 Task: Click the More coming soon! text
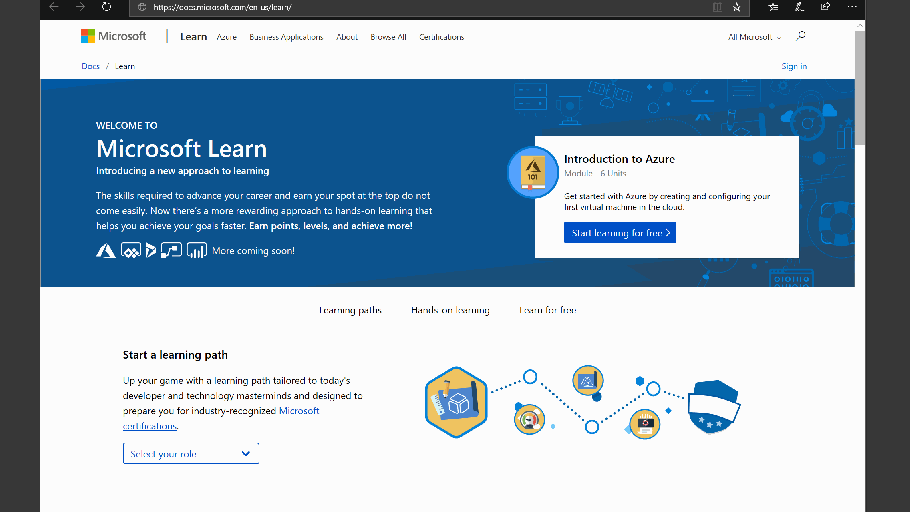pyautogui.click(x=254, y=251)
